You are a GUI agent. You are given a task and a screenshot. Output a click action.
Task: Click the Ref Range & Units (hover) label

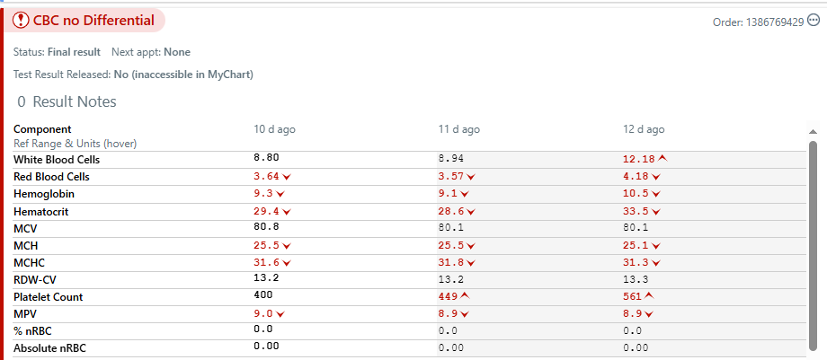[x=75, y=144]
